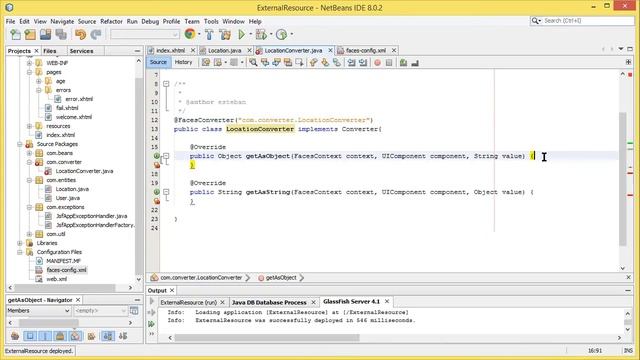This screenshot has height=360, width=640.
Task: Click the Undo arrow icon
Action: (80, 35)
